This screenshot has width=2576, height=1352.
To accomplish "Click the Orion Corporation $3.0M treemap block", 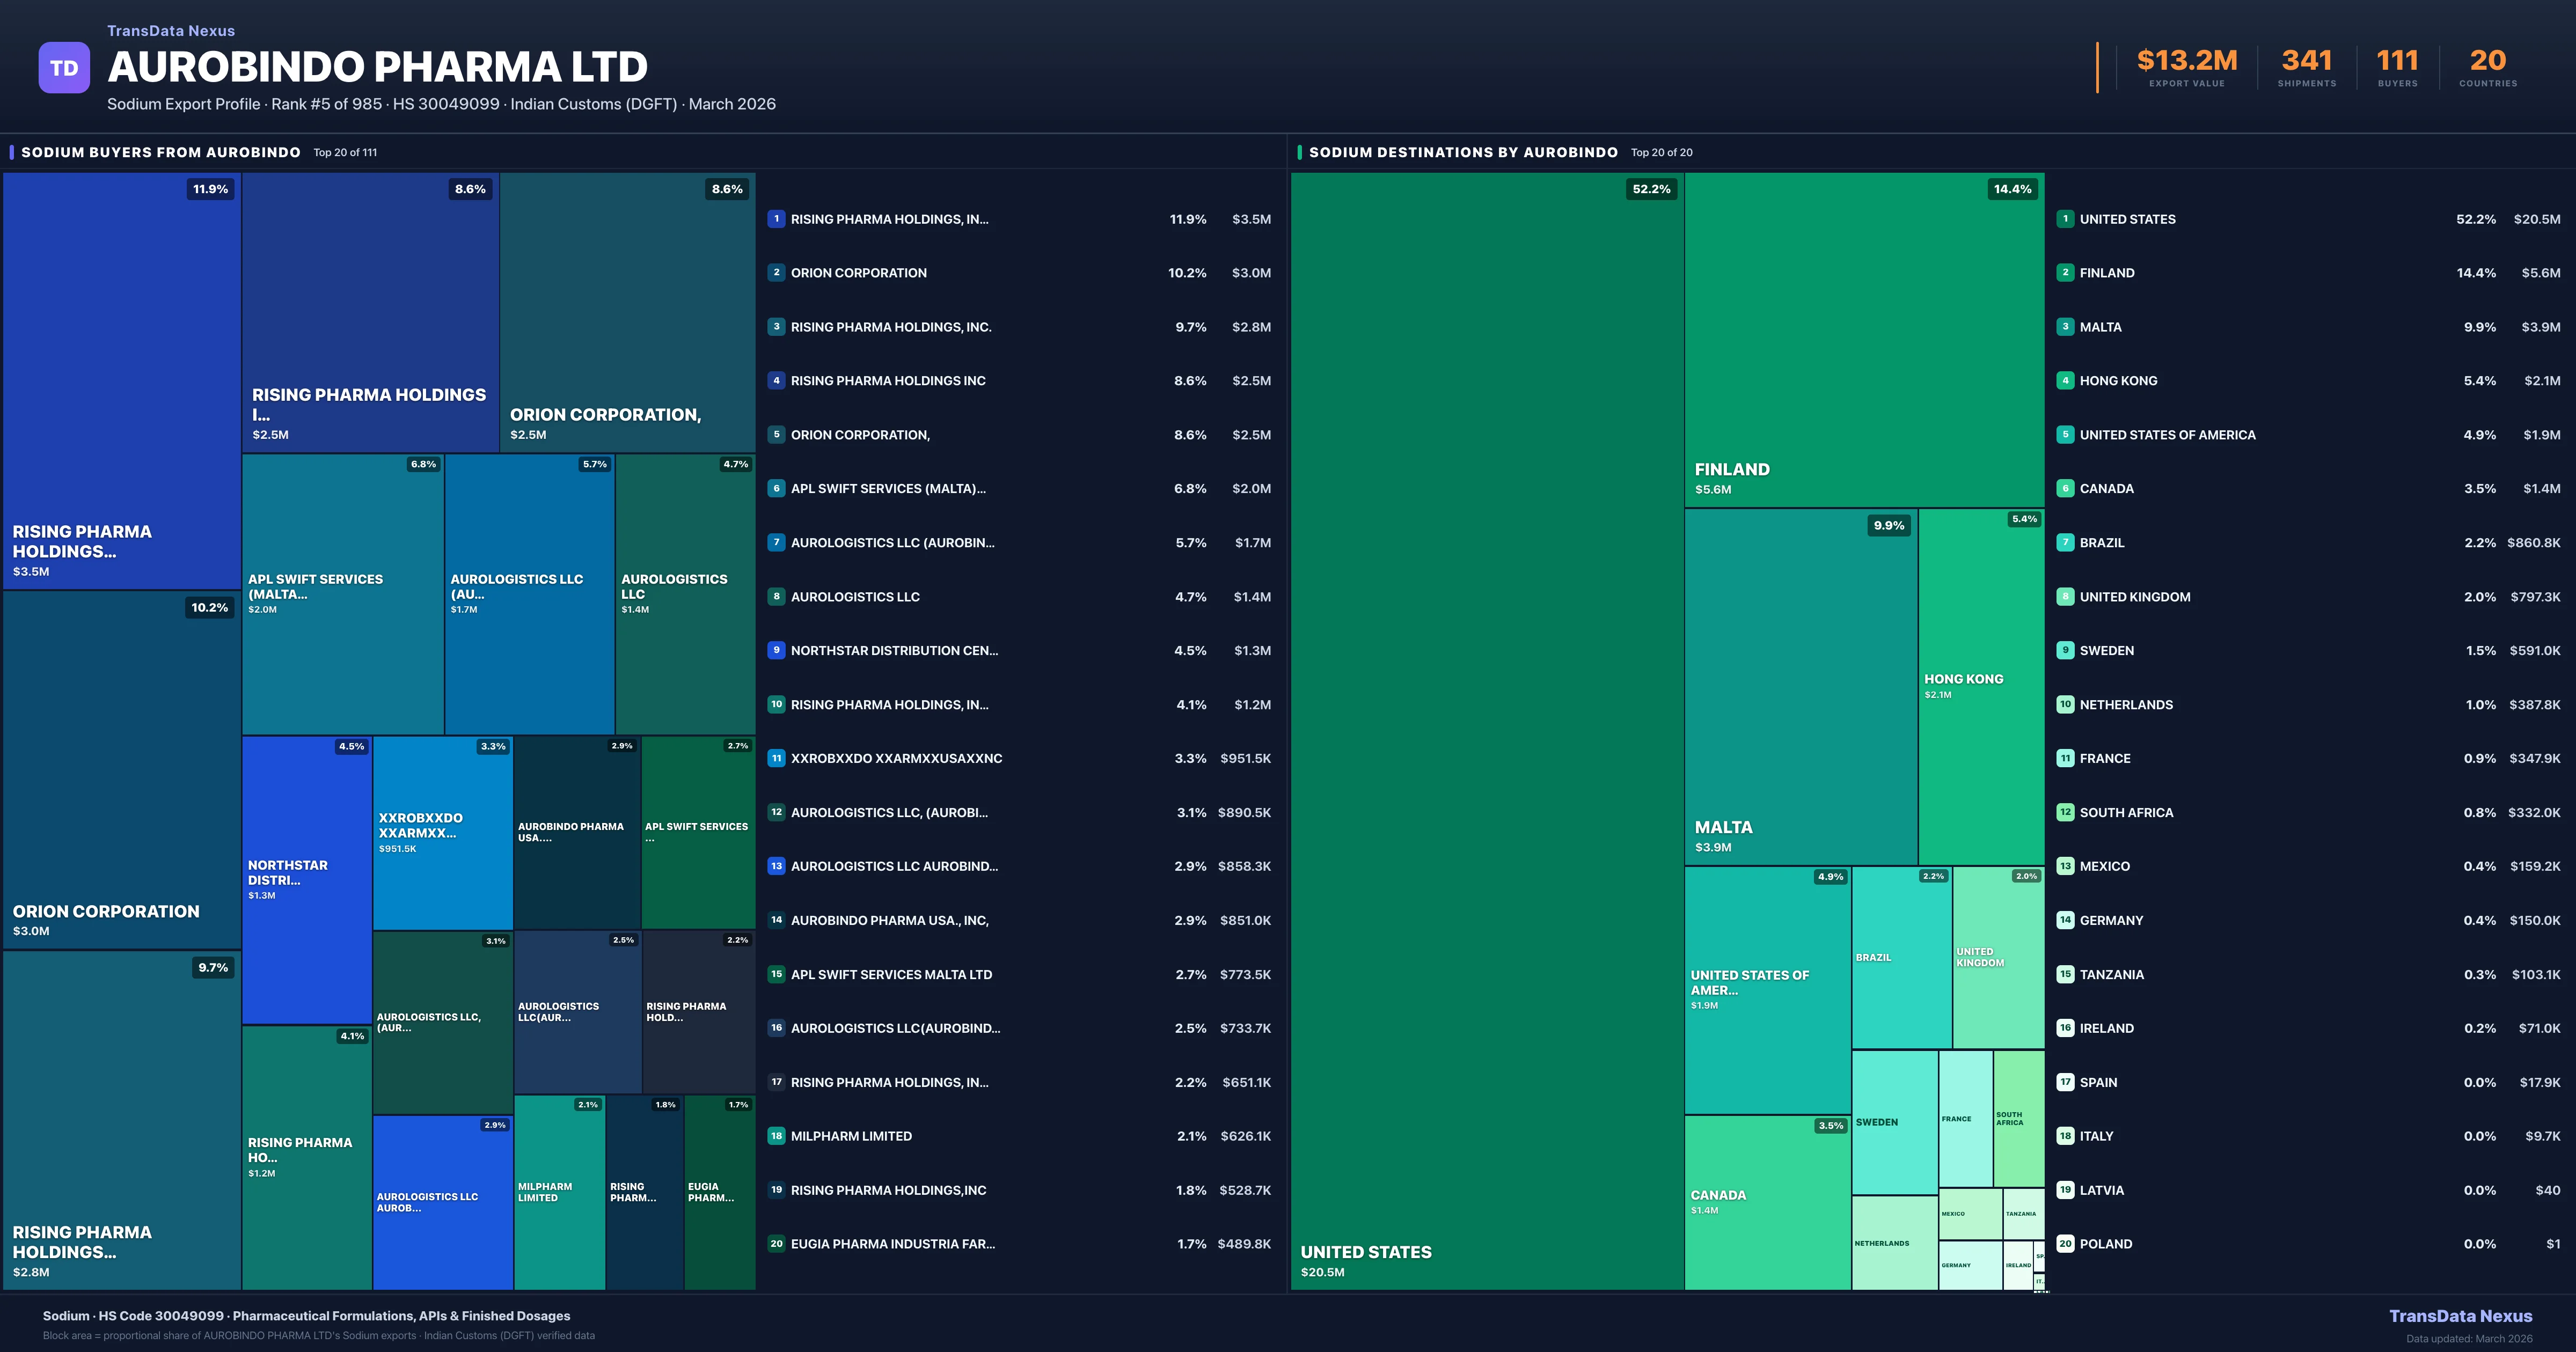I will (x=121, y=770).
